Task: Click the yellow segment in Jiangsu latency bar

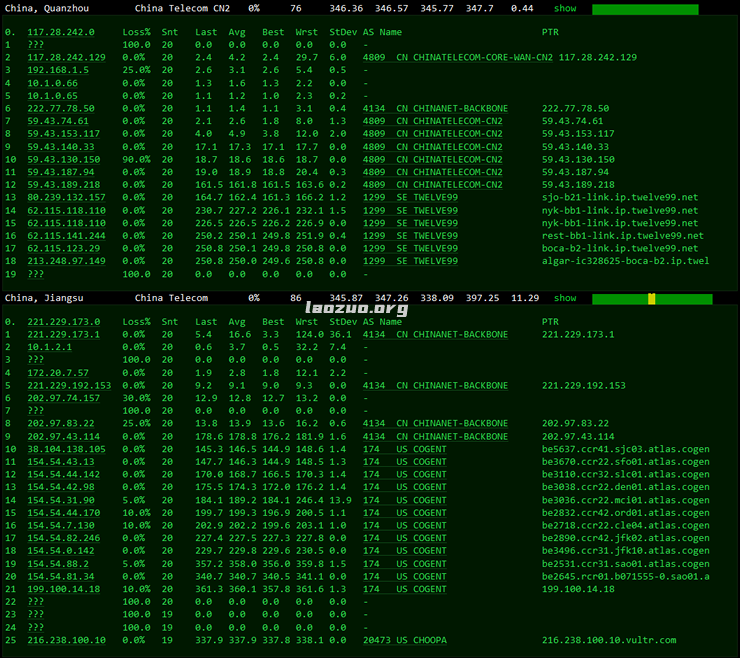Action: coord(652,299)
